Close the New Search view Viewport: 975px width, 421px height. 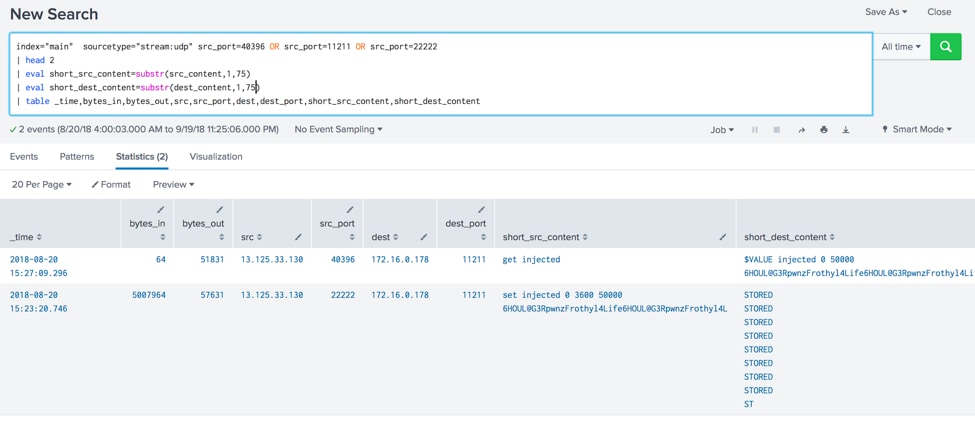tap(939, 12)
